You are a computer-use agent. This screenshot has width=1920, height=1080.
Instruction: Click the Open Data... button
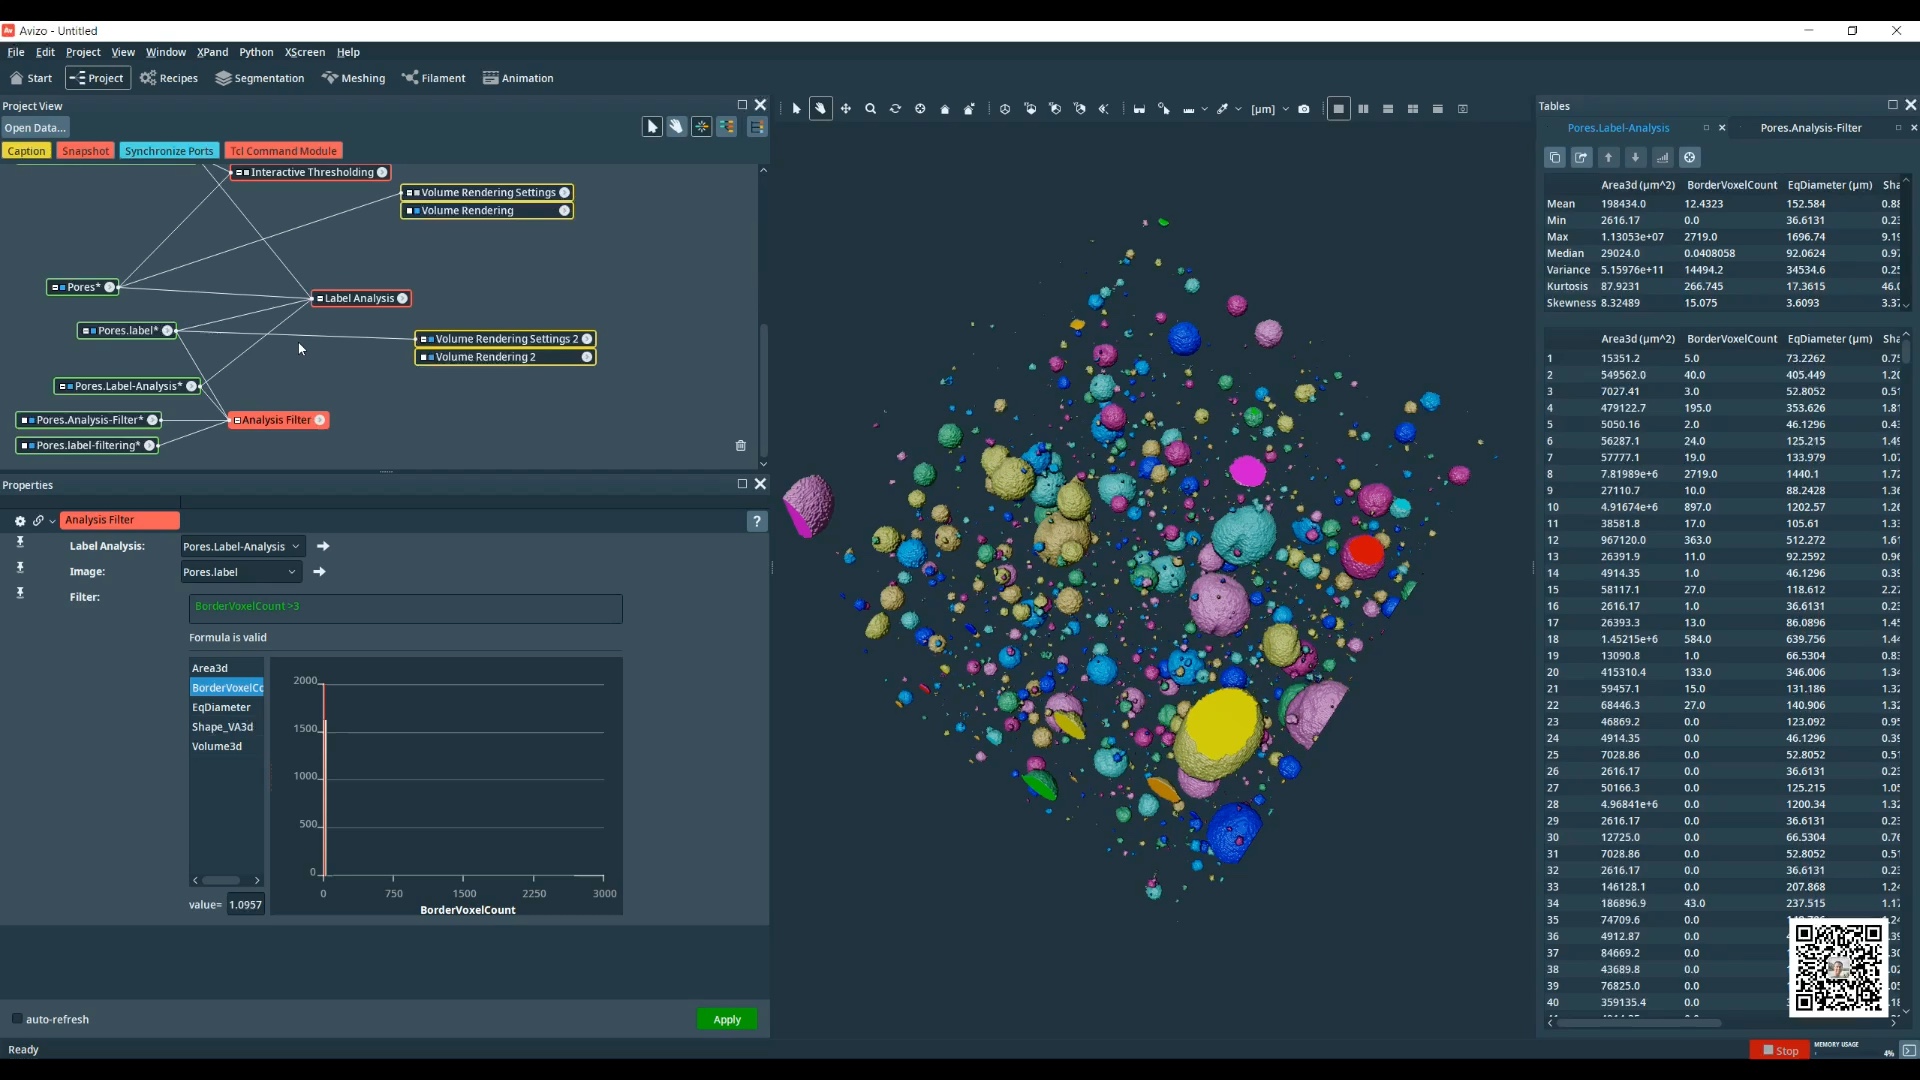pos(34,128)
